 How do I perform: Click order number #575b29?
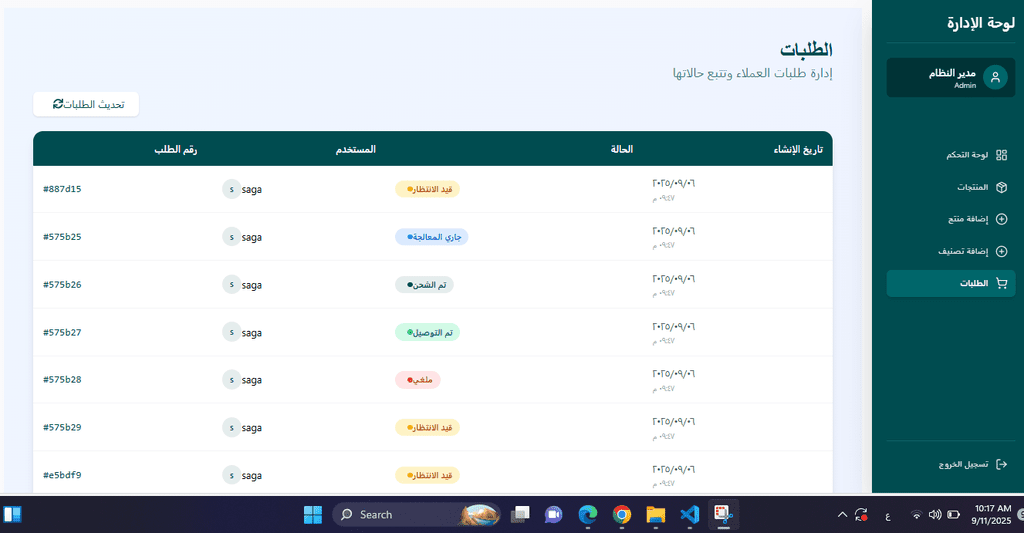[62, 427]
